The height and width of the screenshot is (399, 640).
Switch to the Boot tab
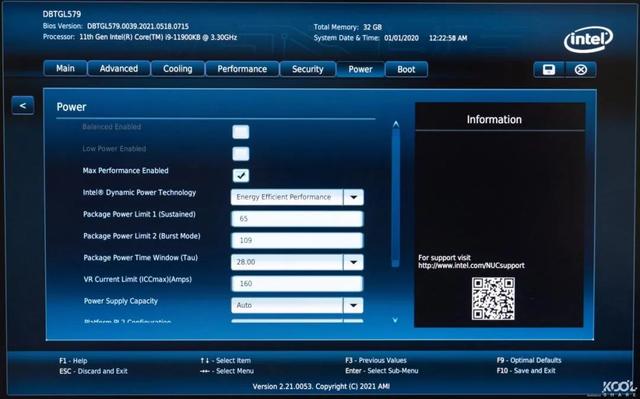coord(406,69)
